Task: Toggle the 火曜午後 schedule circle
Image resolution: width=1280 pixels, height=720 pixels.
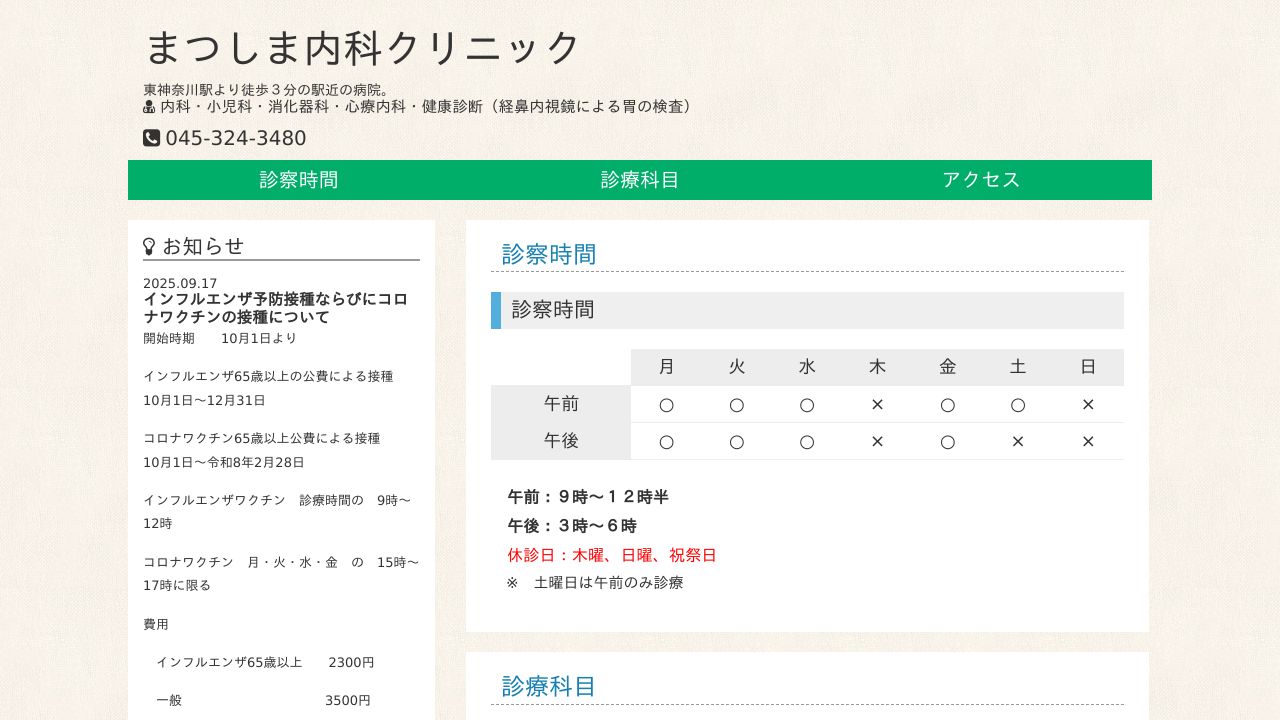Action: 737,441
